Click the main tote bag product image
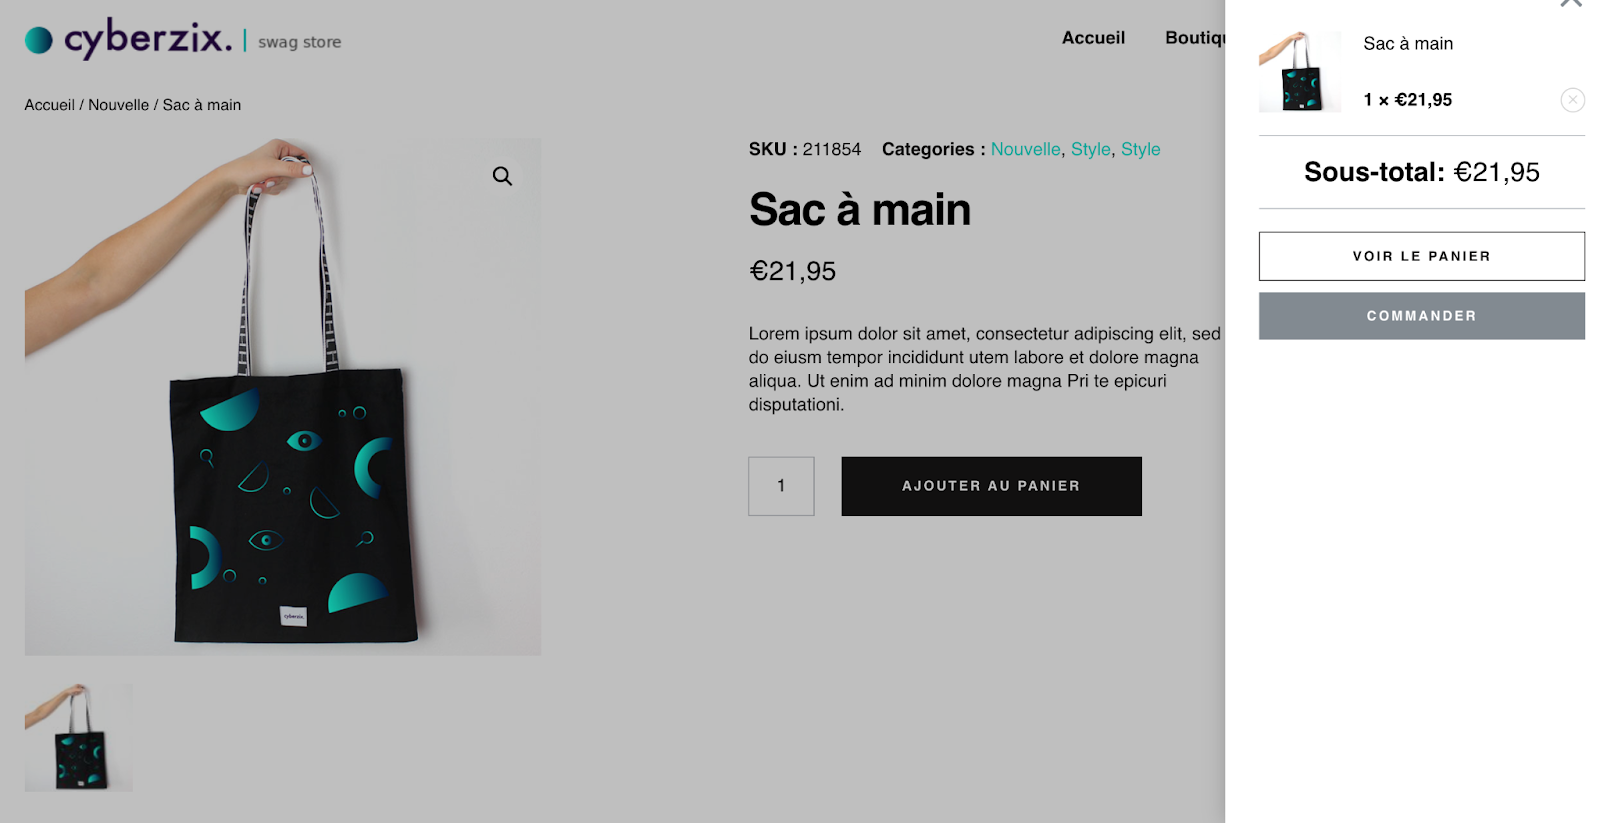This screenshot has height=823, width=1600. click(283, 397)
